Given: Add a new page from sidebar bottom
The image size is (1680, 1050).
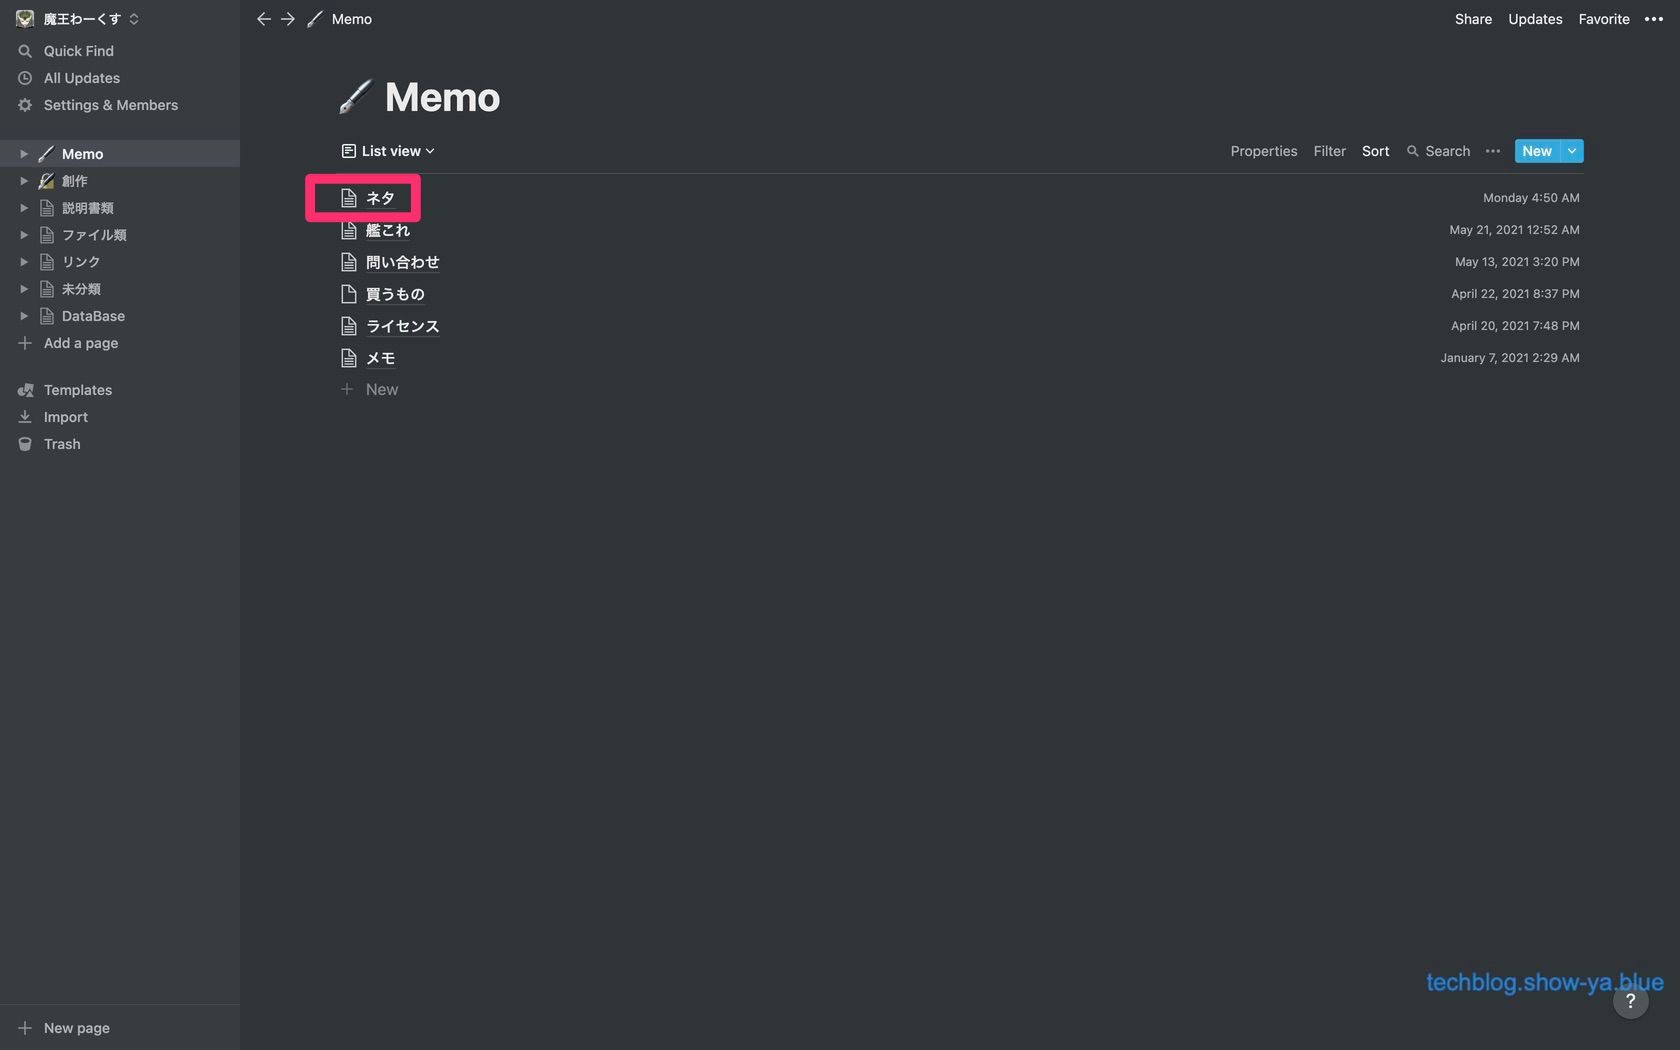Looking at the screenshot, I should [76, 1028].
